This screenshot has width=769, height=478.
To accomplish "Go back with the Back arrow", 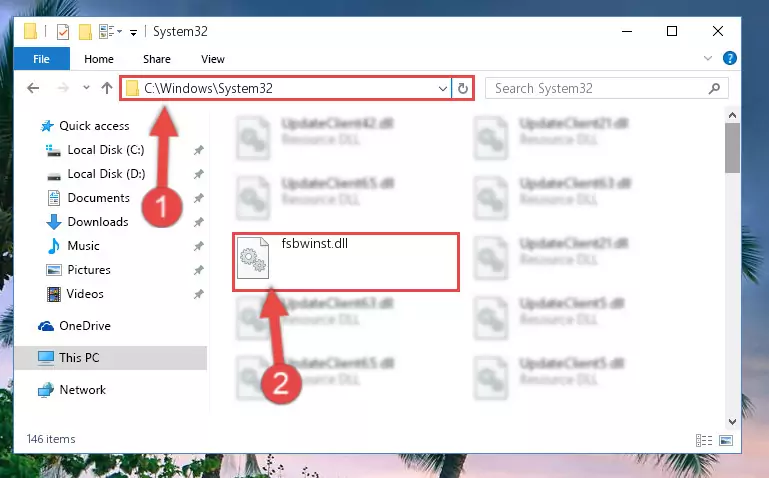I will pos(33,88).
